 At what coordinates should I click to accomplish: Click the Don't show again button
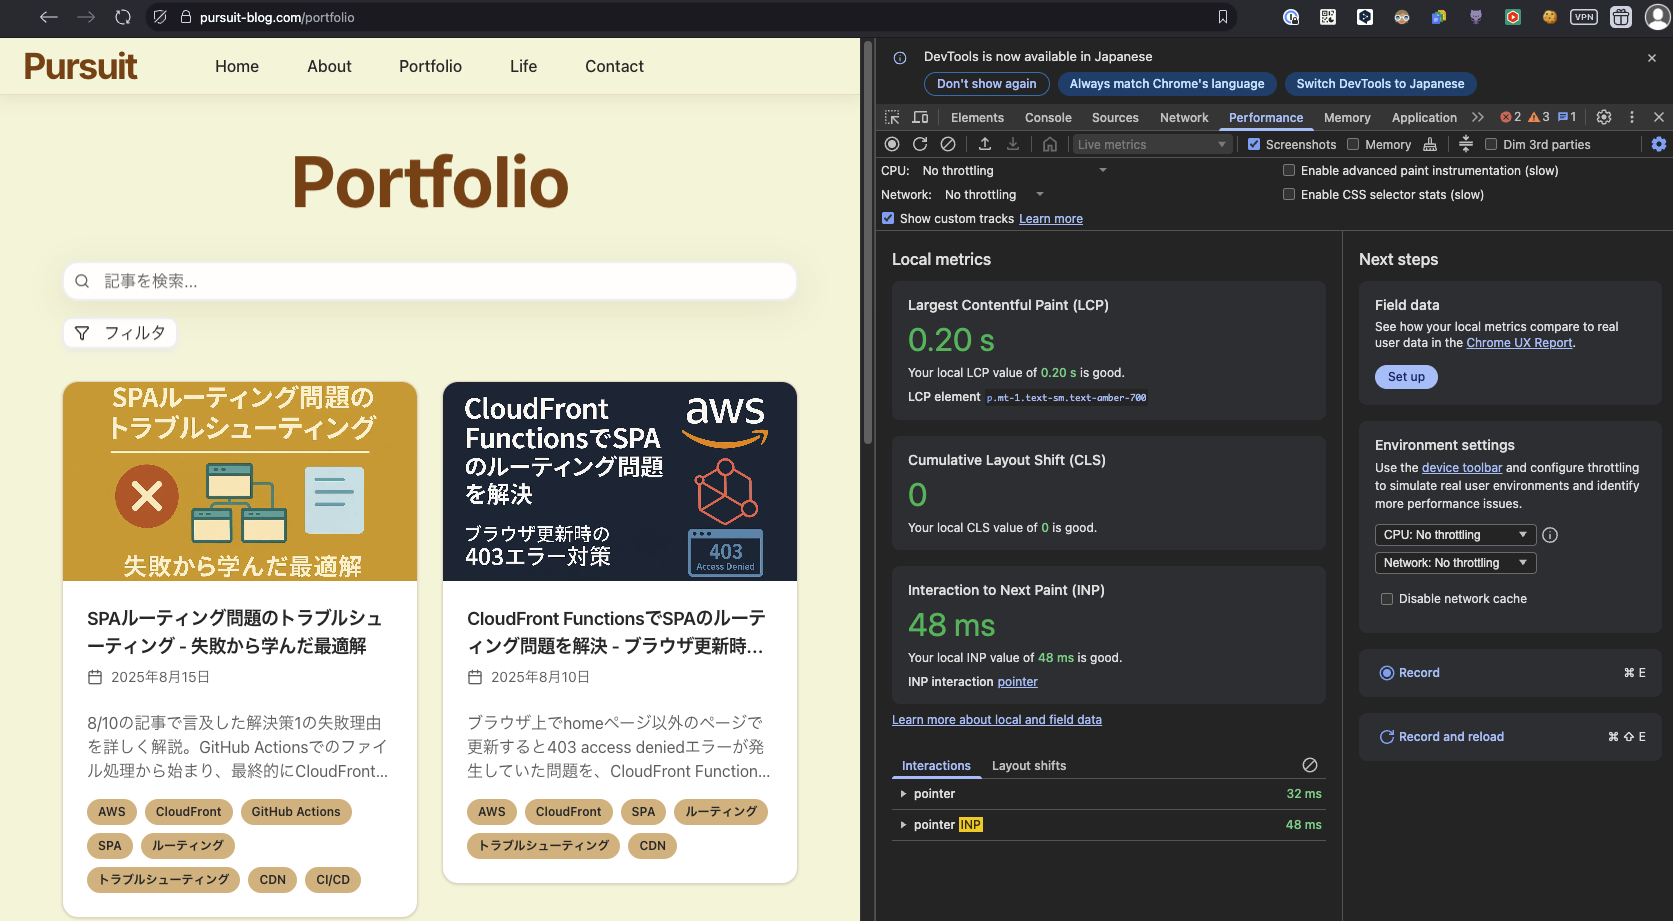pyautogui.click(x=986, y=84)
